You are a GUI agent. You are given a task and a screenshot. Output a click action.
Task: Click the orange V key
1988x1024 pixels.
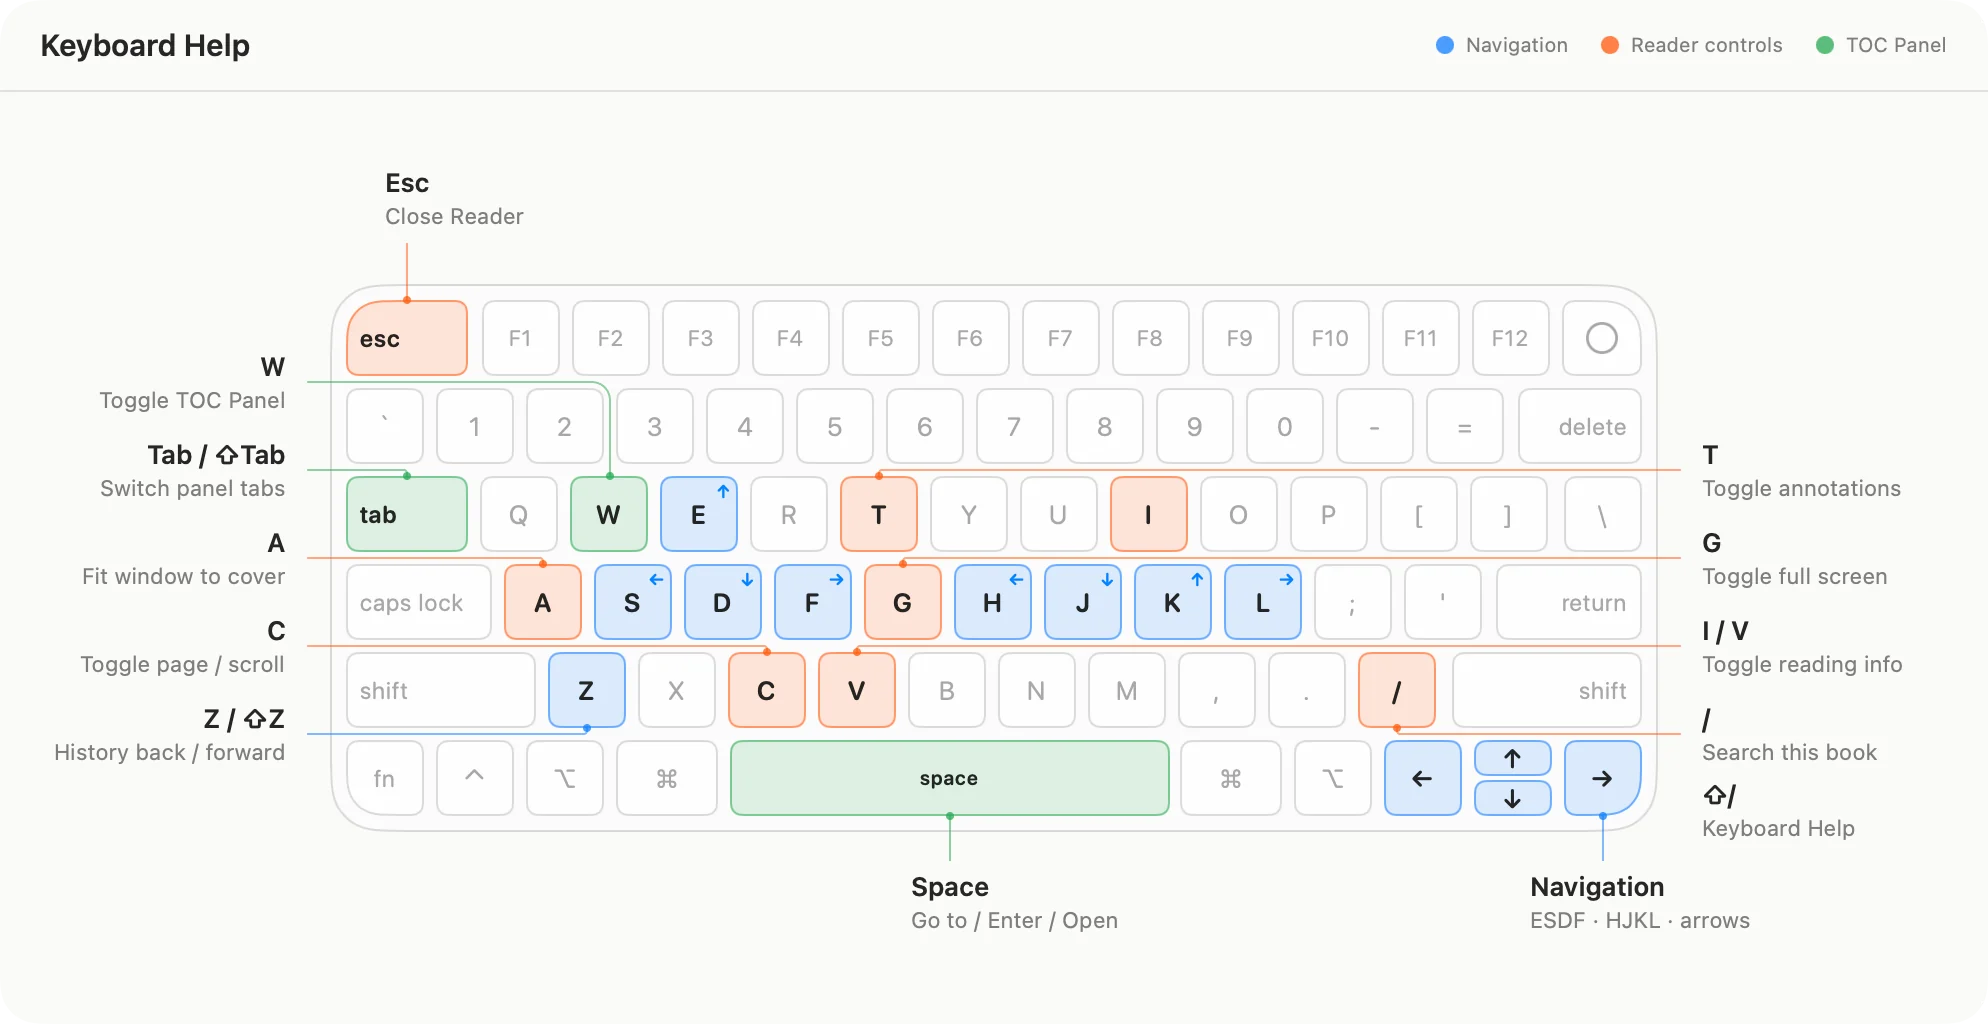click(x=857, y=690)
